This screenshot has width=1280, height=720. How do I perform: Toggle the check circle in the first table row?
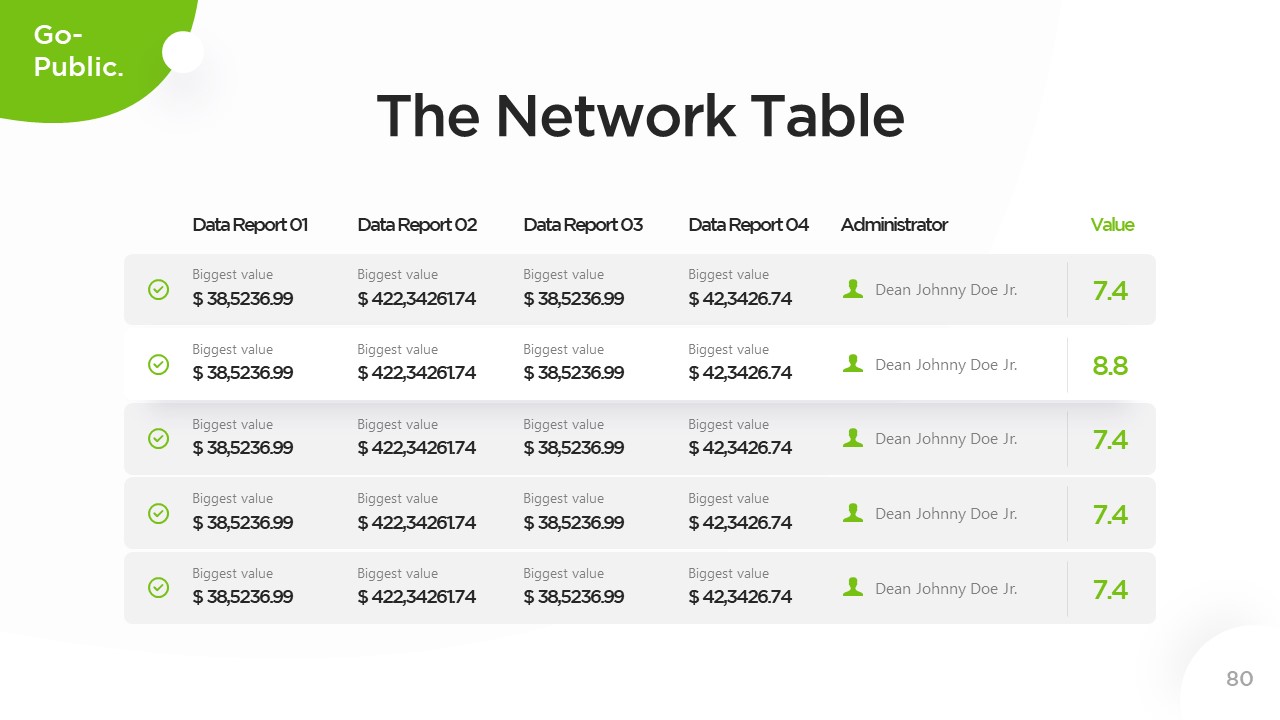158,289
